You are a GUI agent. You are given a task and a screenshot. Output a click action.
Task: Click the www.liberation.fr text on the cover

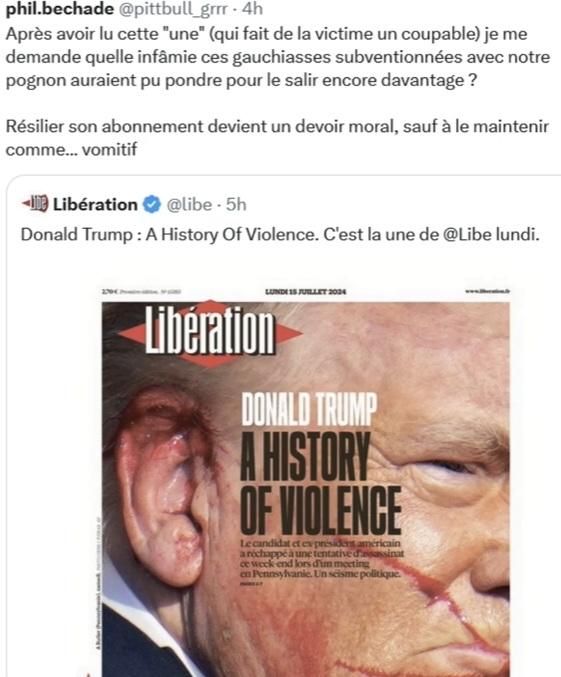488,291
